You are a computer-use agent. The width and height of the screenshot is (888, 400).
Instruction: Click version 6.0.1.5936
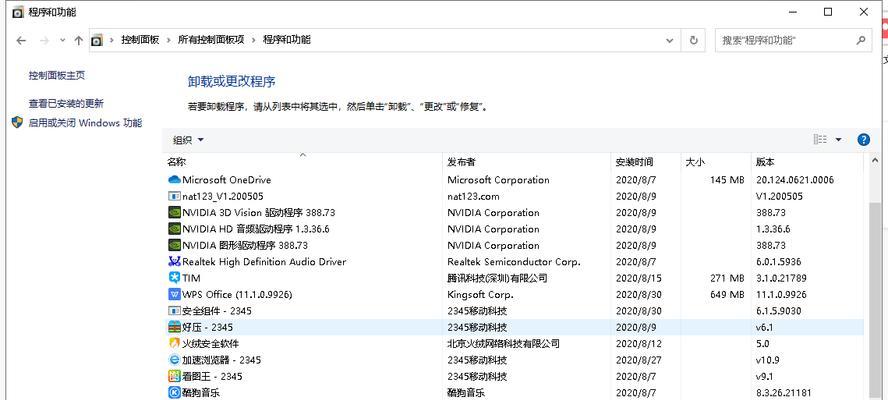click(x=779, y=262)
